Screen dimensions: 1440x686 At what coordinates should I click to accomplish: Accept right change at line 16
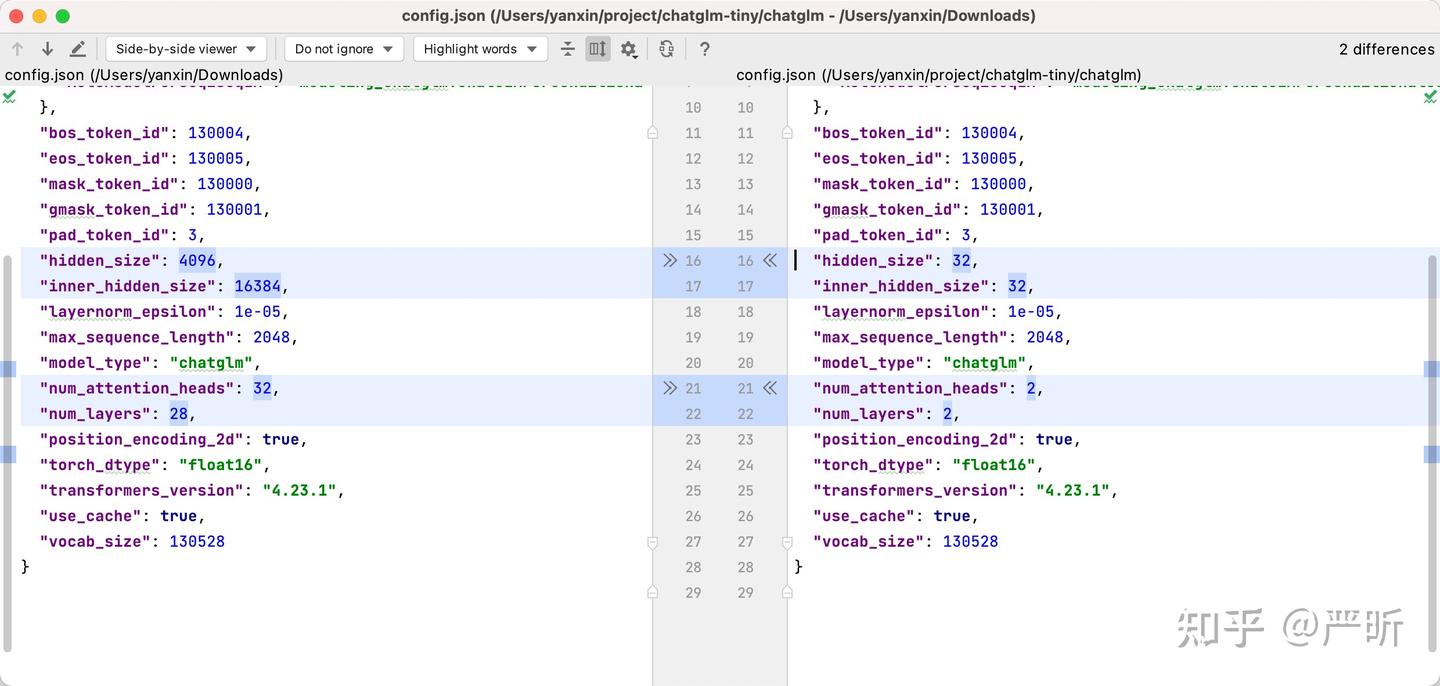coord(770,261)
